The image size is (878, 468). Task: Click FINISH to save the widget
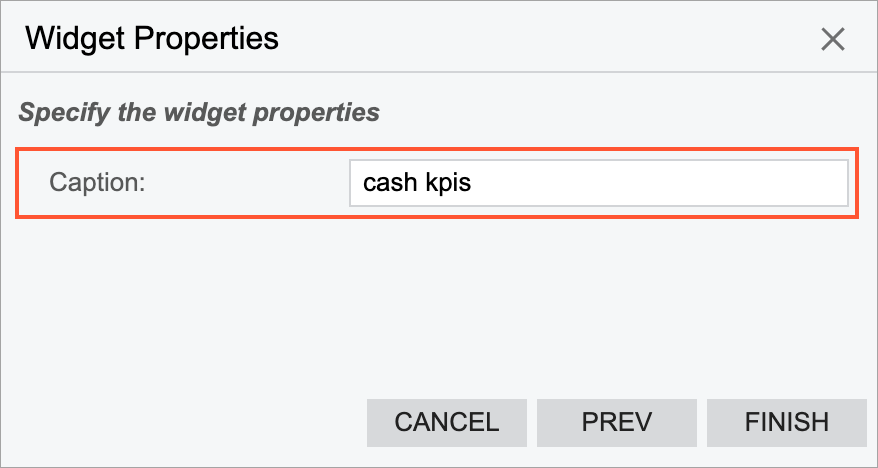pos(786,422)
